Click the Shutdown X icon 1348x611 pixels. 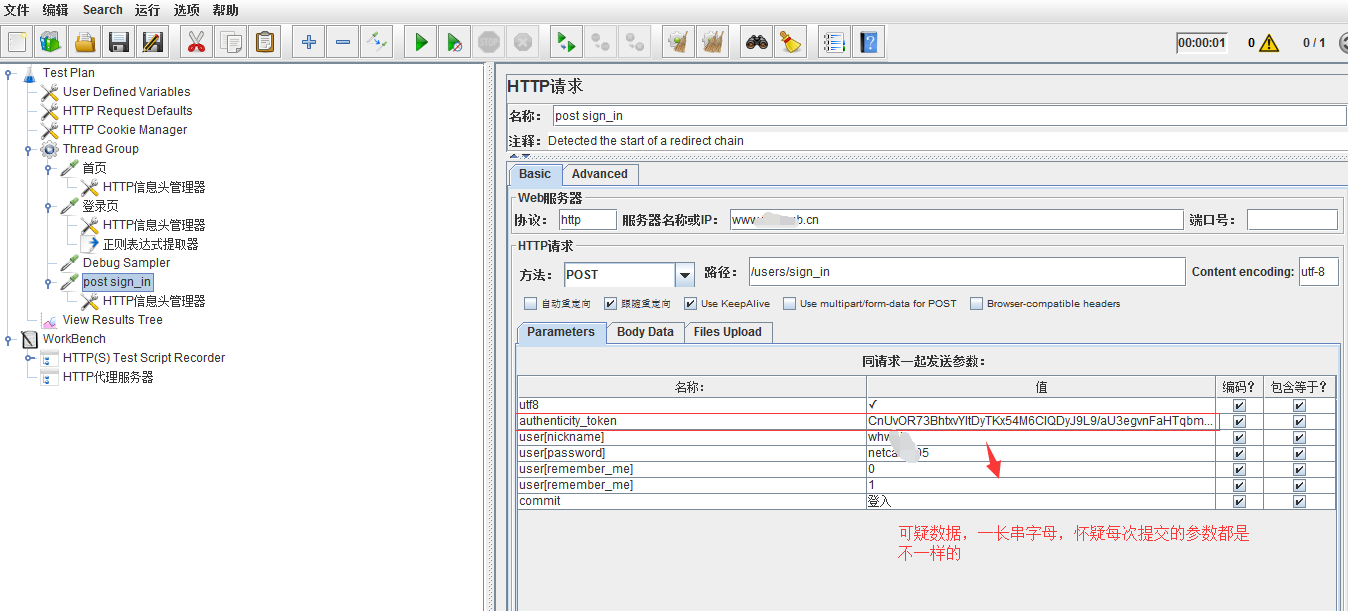pyautogui.click(x=523, y=42)
